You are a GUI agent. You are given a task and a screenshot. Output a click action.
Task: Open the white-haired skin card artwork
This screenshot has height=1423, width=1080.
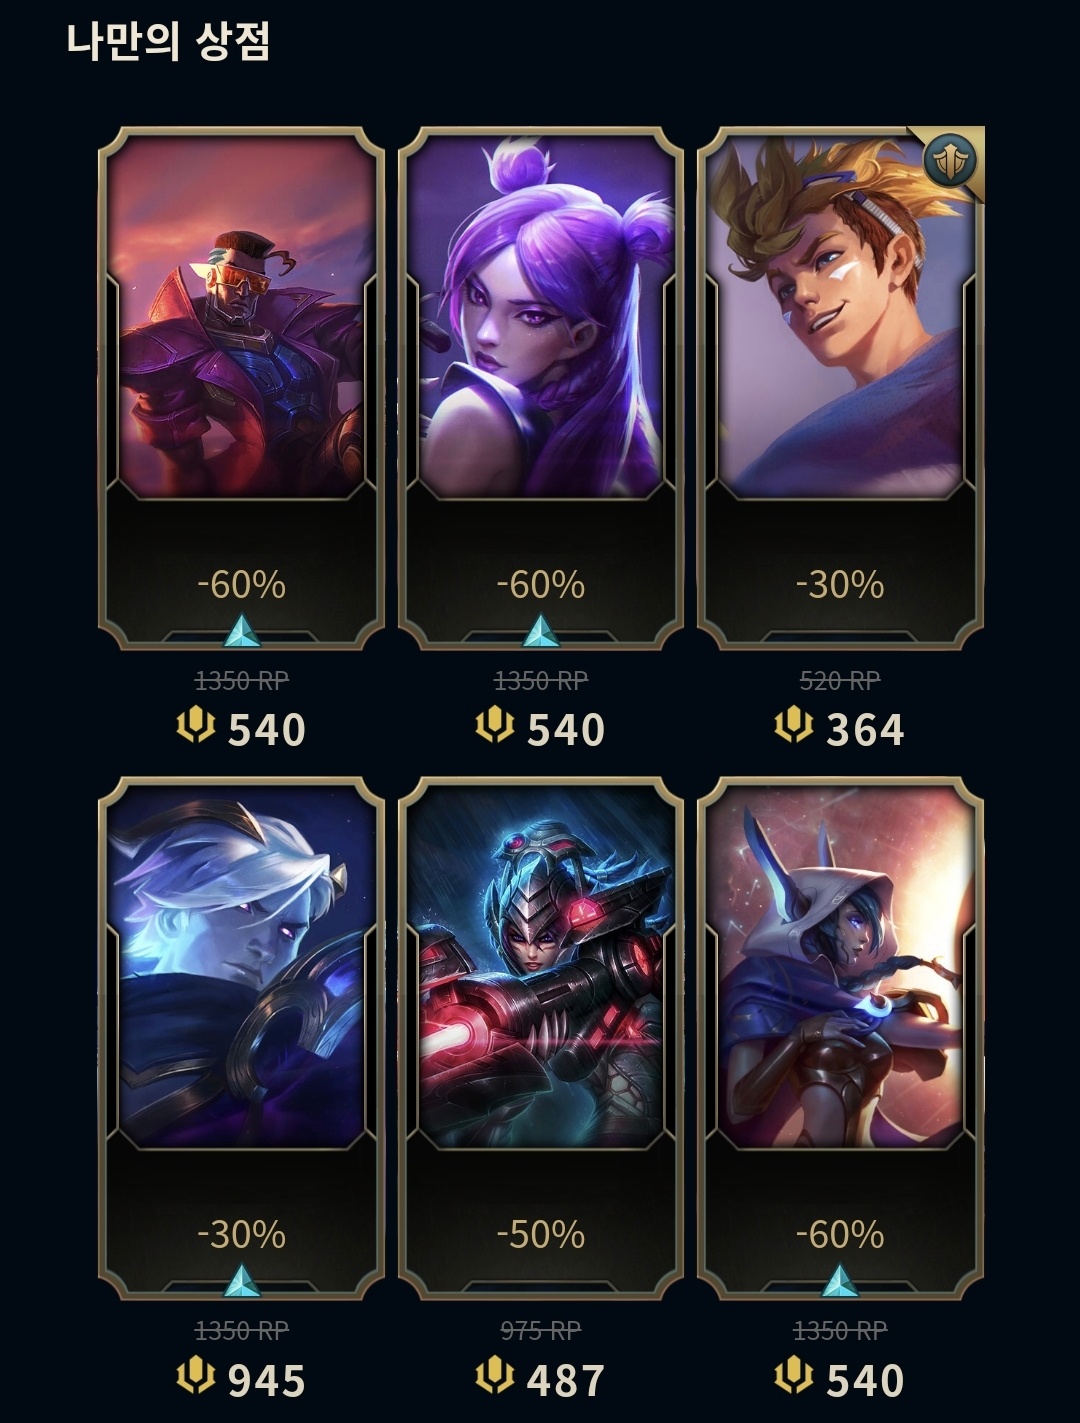[x=241, y=966]
